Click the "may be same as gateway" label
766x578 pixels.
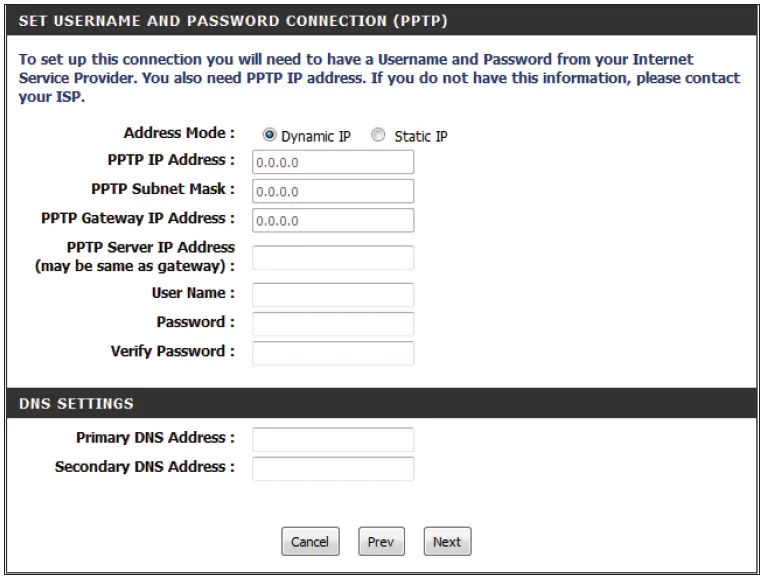point(135,266)
